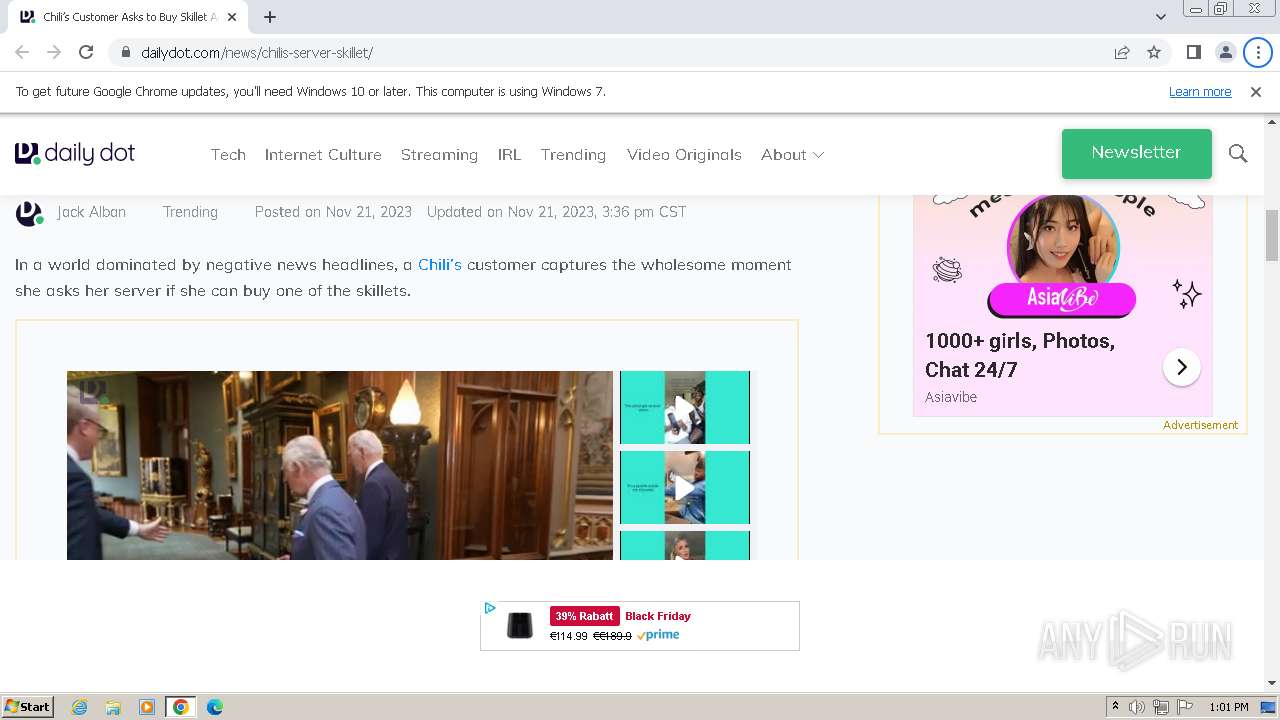
Task: Play first video in playlist sidebar
Action: pos(685,407)
